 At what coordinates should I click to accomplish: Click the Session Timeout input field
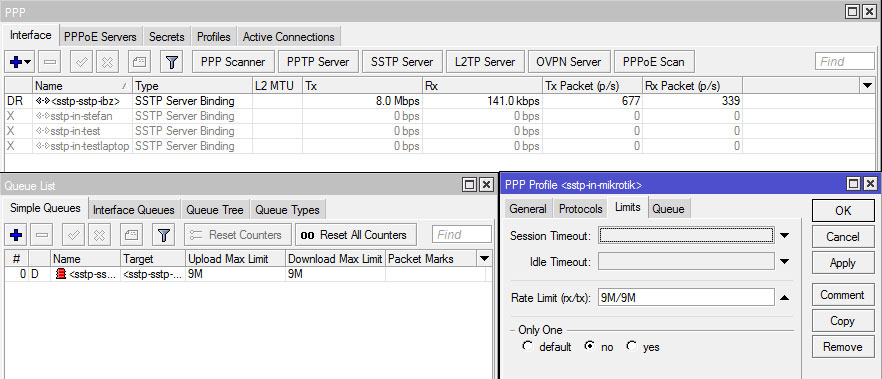pos(686,236)
